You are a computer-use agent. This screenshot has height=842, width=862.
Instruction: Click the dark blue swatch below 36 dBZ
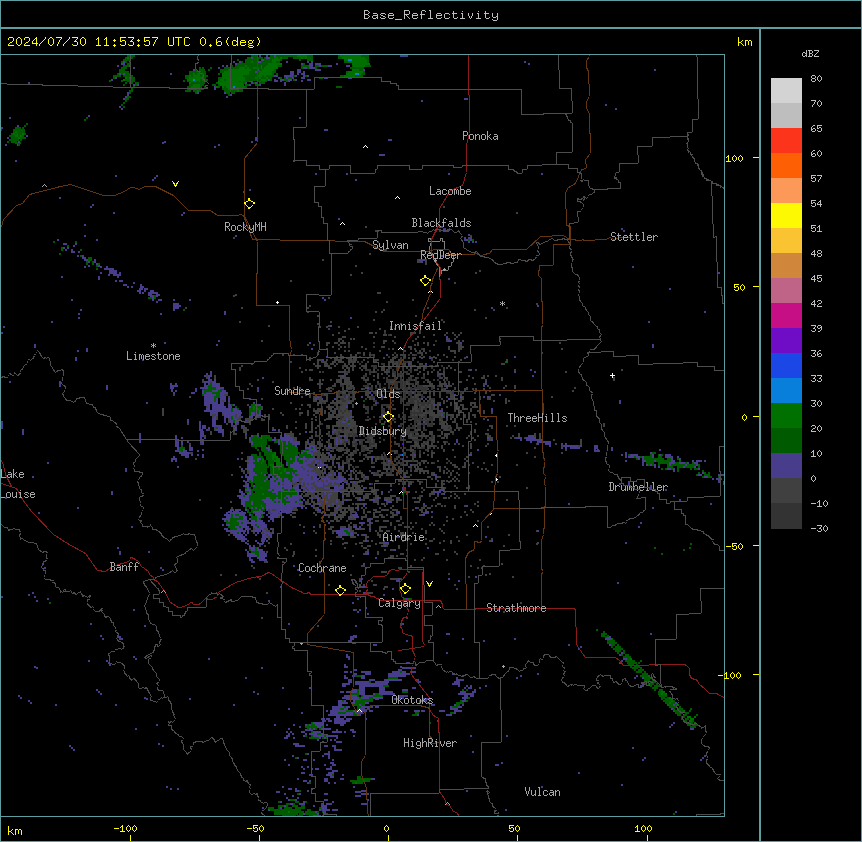[786, 365]
